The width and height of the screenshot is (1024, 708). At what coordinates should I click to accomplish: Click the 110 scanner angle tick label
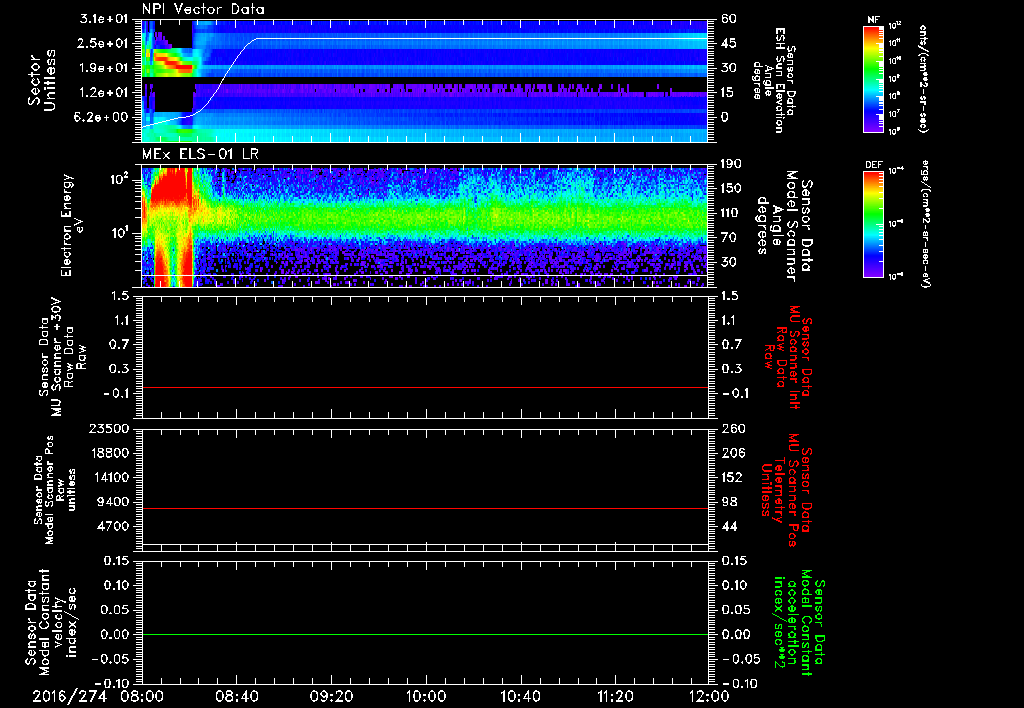pos(731,213)
